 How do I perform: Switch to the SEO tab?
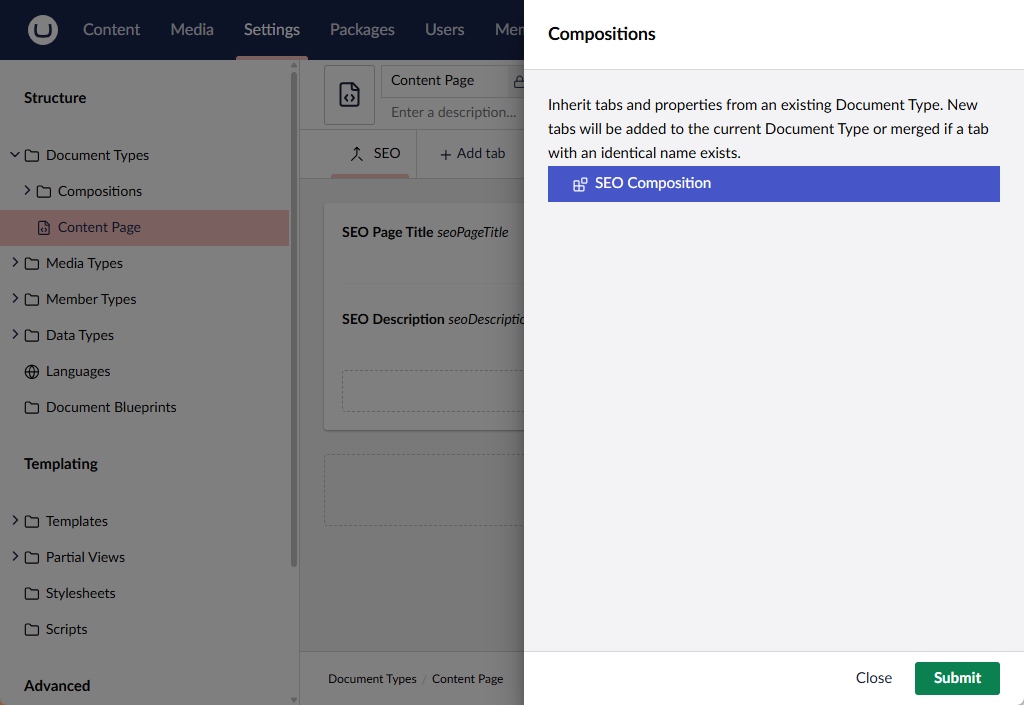click(375, 154)
